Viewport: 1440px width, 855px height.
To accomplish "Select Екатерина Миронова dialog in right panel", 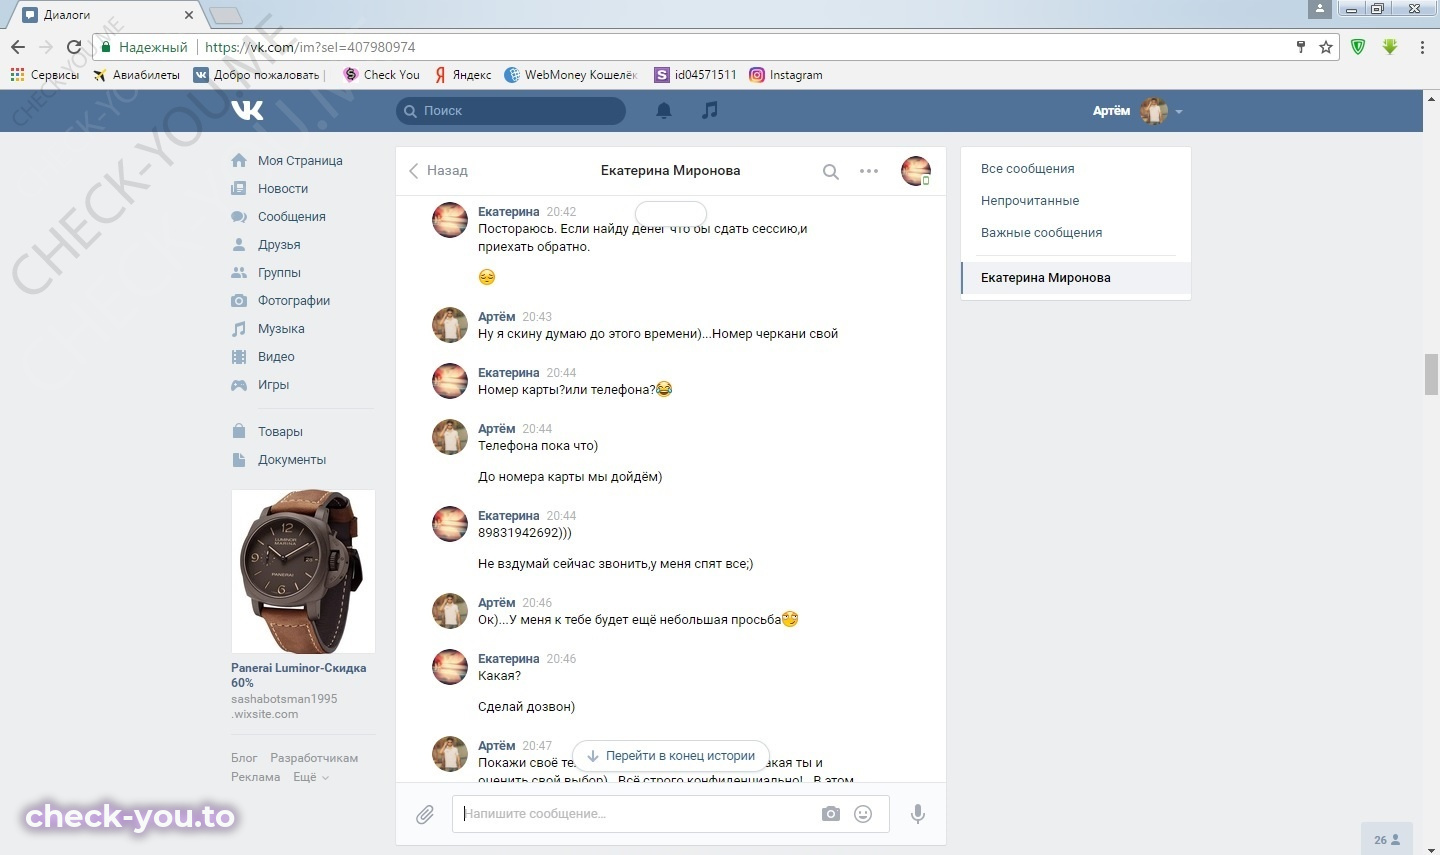I will pyautogui.click(x=1075, y=278).
